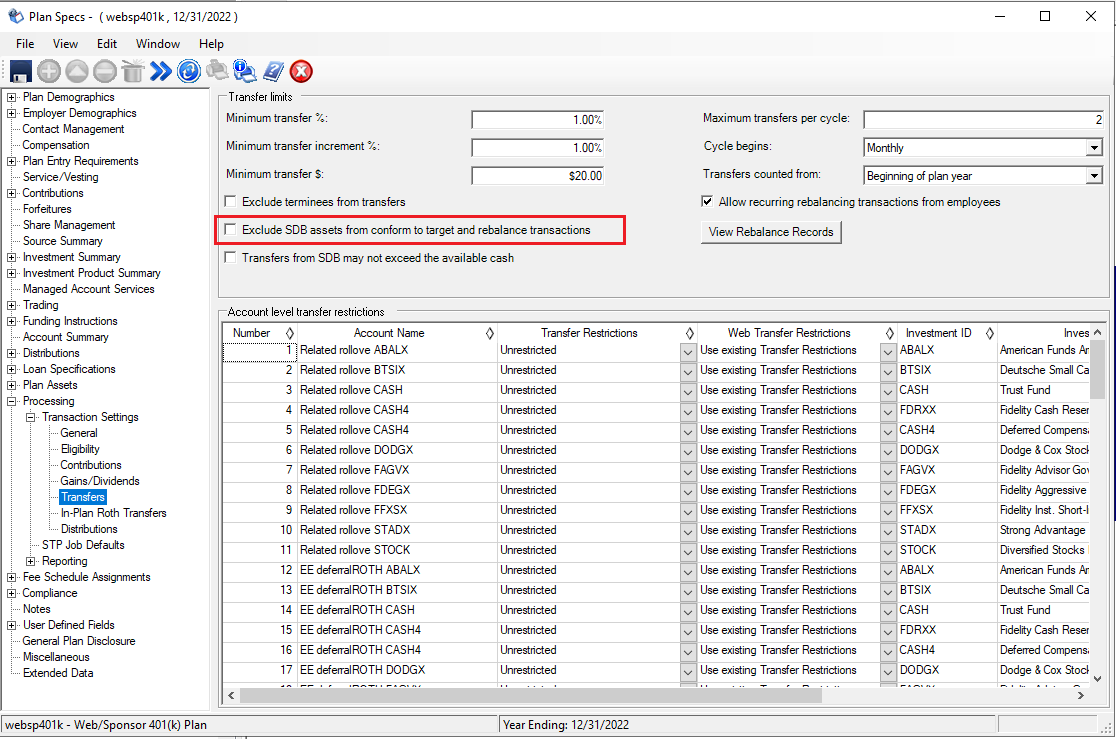Open the Window menu
The width and height of the screenshot is (1116, 741).
coord(158,43)
